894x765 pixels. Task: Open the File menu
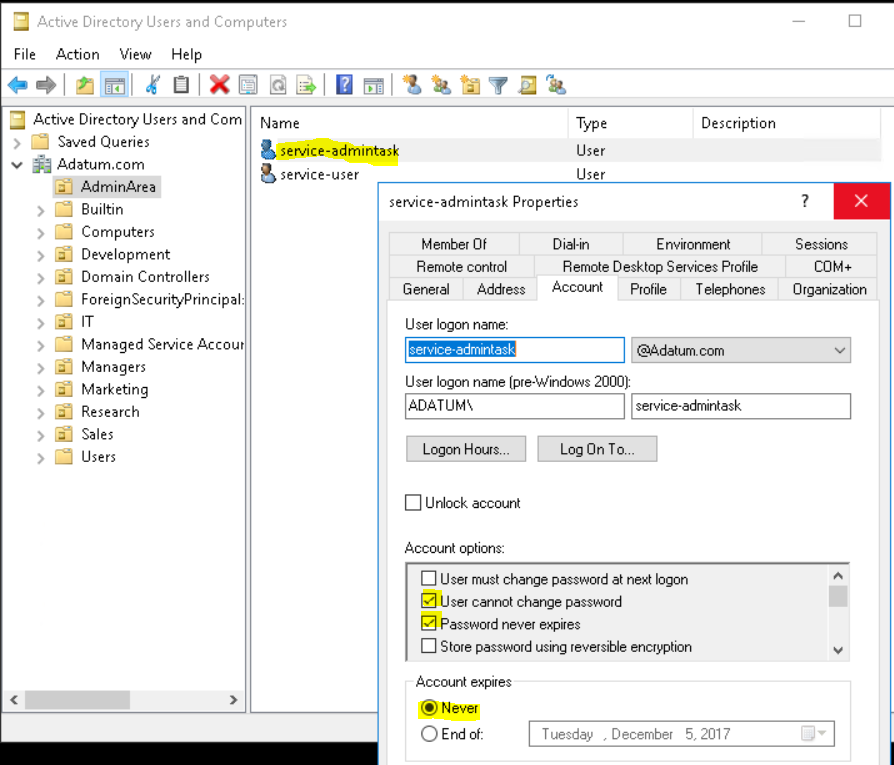pyautogui.click(x=25, y=54)
